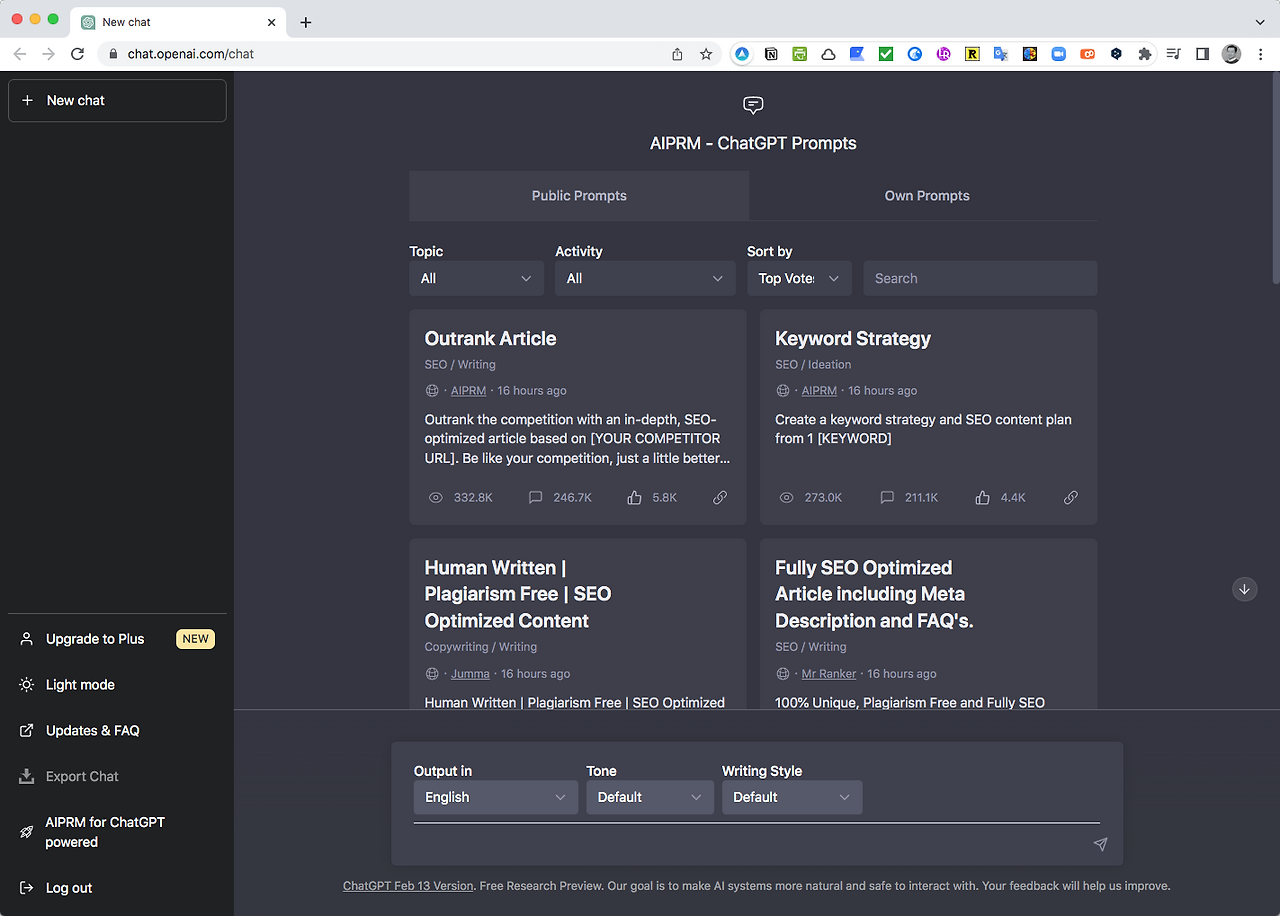Toggle the browser side panel icon
This screenshot has height=916, width=1280.
(1203, 54)
